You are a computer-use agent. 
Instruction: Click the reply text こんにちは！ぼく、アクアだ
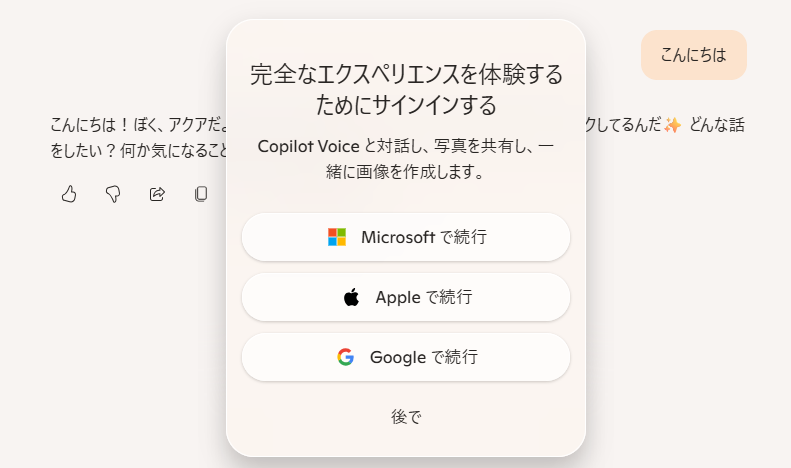coord(139,125)
